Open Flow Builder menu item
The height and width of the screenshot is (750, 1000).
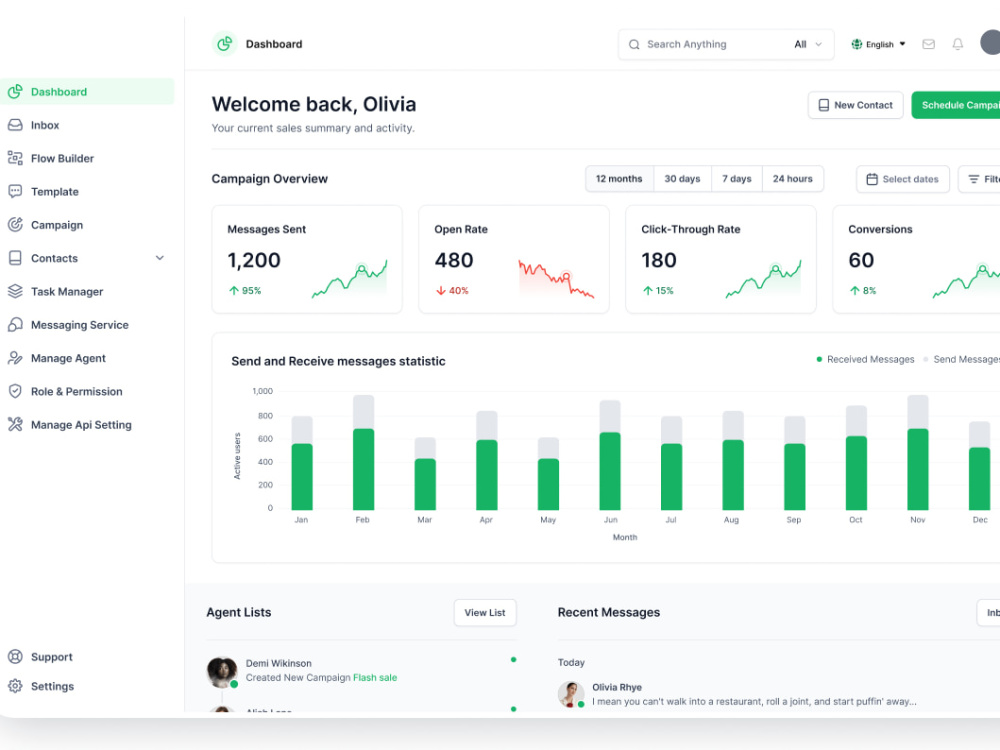pos(87,158)
